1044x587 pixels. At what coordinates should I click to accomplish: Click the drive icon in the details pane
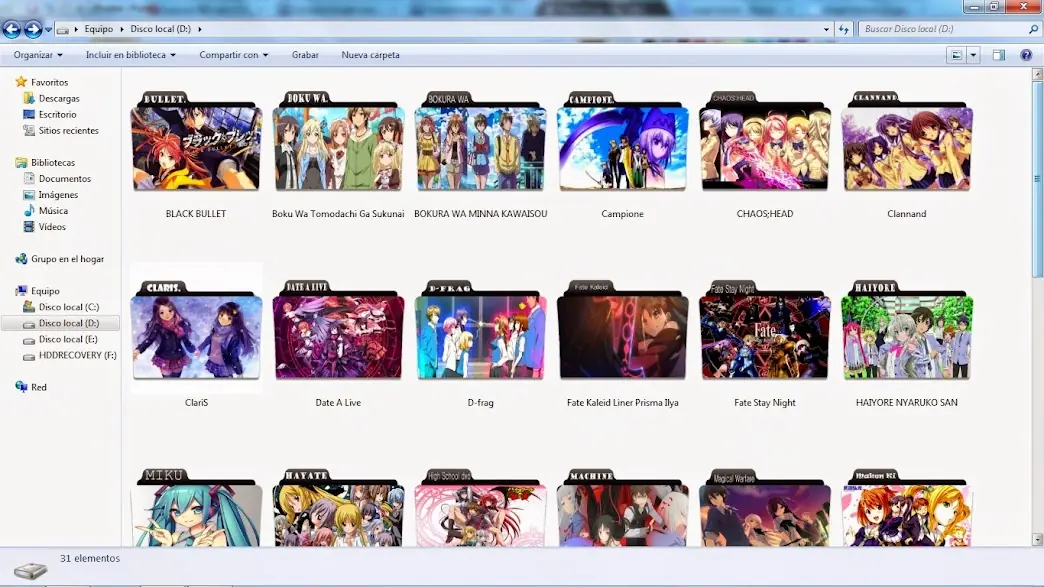[31, 570]
